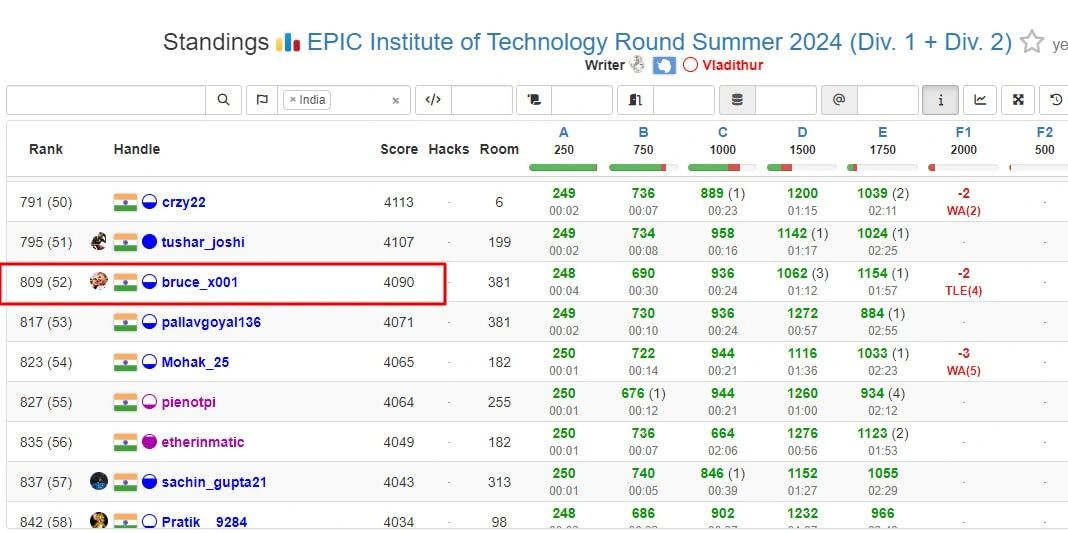Click the blue Antarctica flag icon of writer
Image resolution: width=1068 pixels, height=533 pixels.
coord(663,65)
